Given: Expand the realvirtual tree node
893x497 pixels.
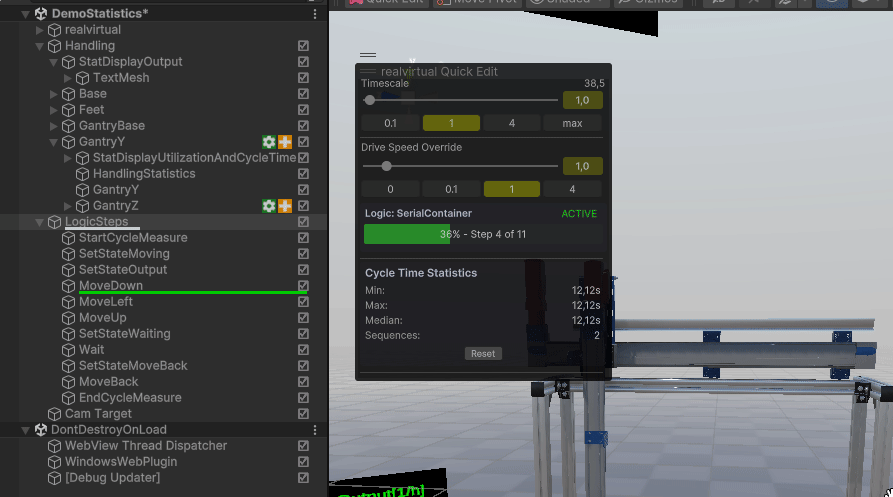Looking at the screenshot, I should [x=40, y=30].
